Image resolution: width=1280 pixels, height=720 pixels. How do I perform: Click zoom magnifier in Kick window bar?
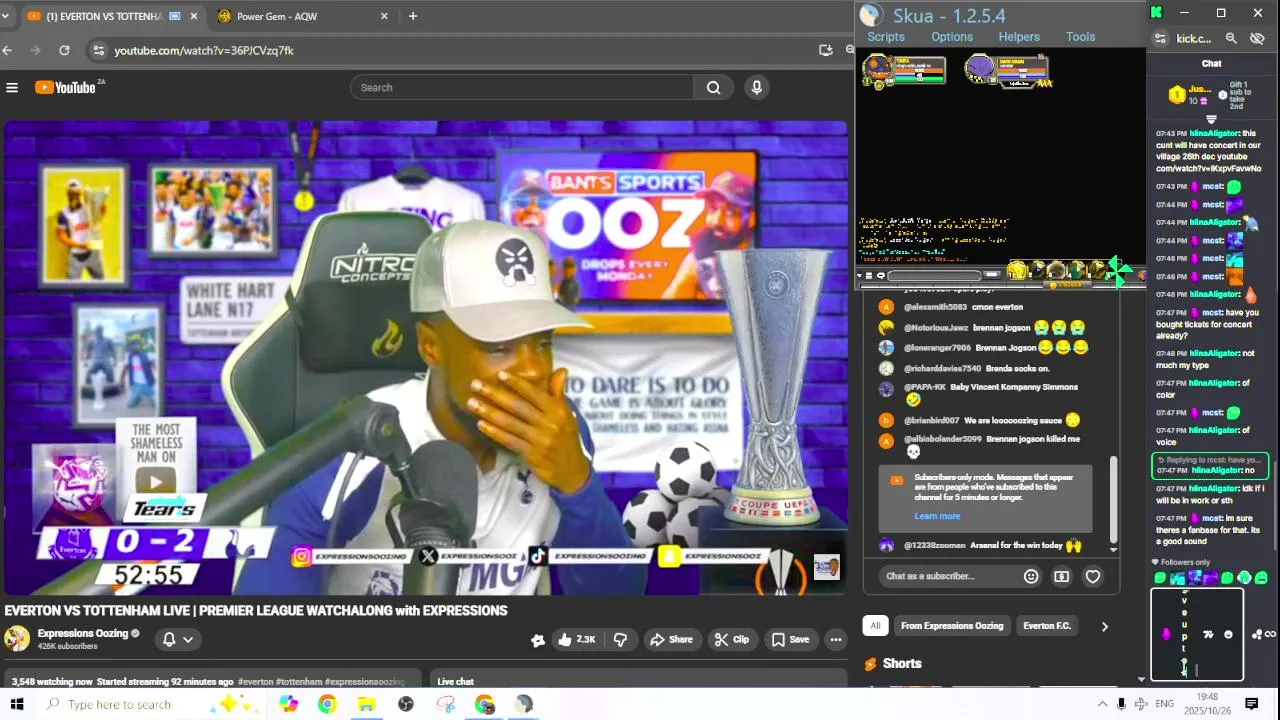pyautogui.click(x=1231, y=39)
